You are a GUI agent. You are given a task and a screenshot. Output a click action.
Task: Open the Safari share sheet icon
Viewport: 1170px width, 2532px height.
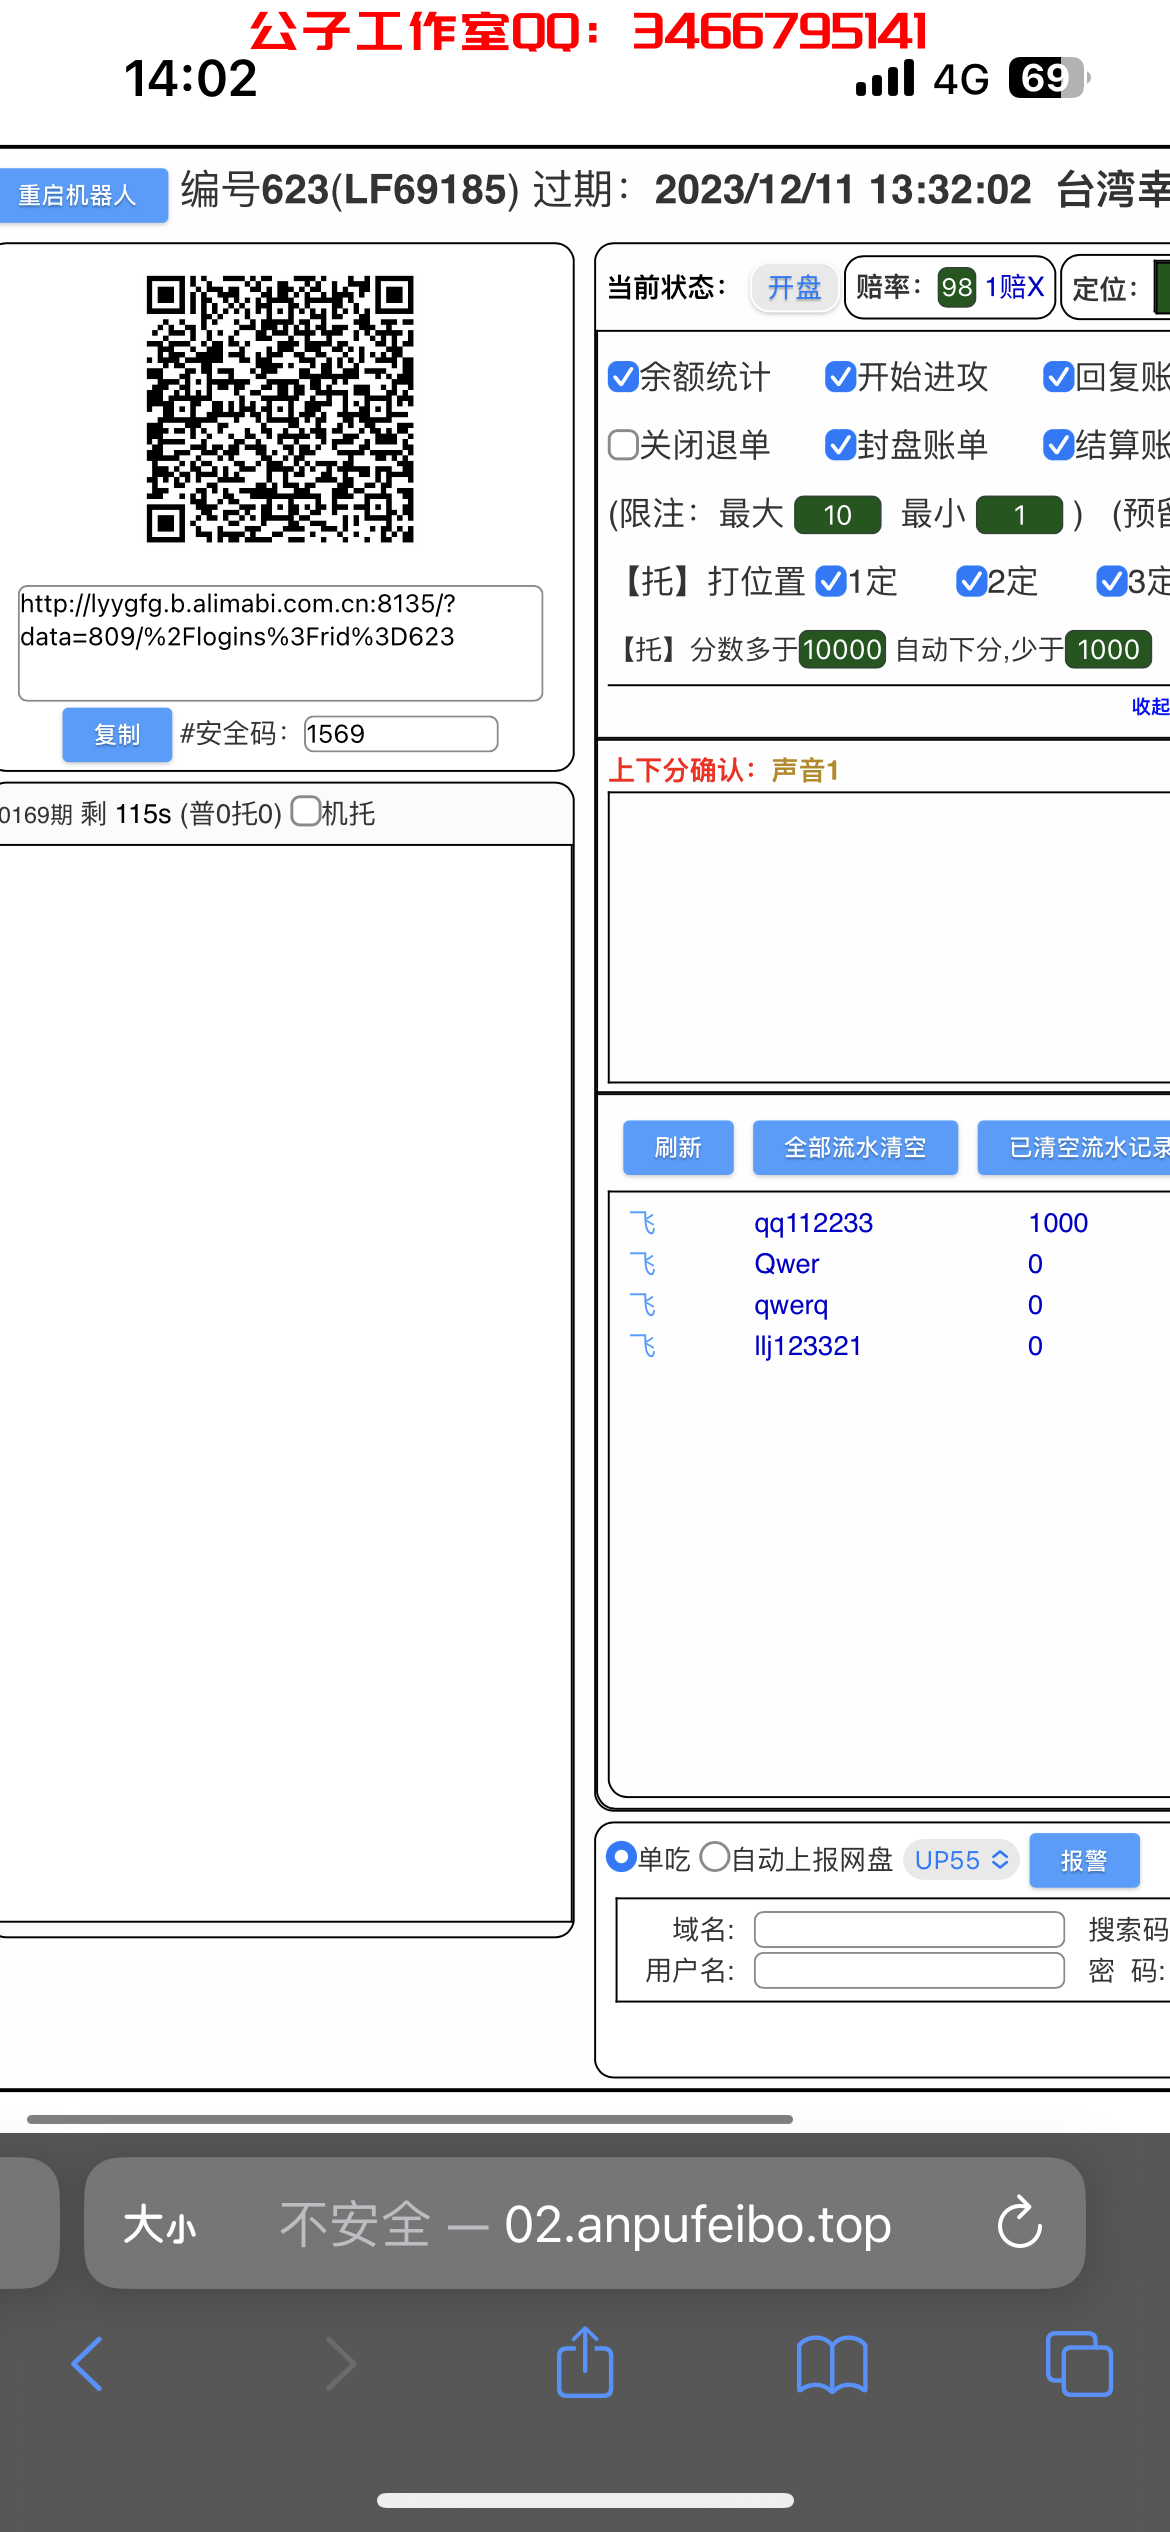point(585,2361)
